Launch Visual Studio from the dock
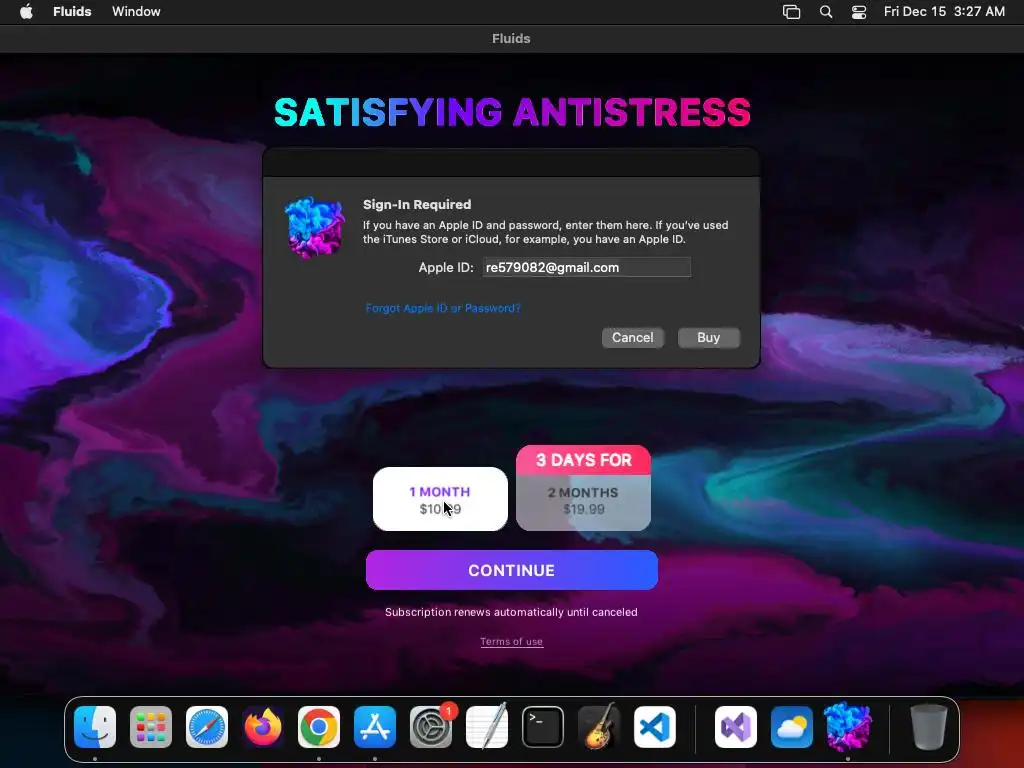The height and width of the screenshot is (768, 1024). click(736, 727)
